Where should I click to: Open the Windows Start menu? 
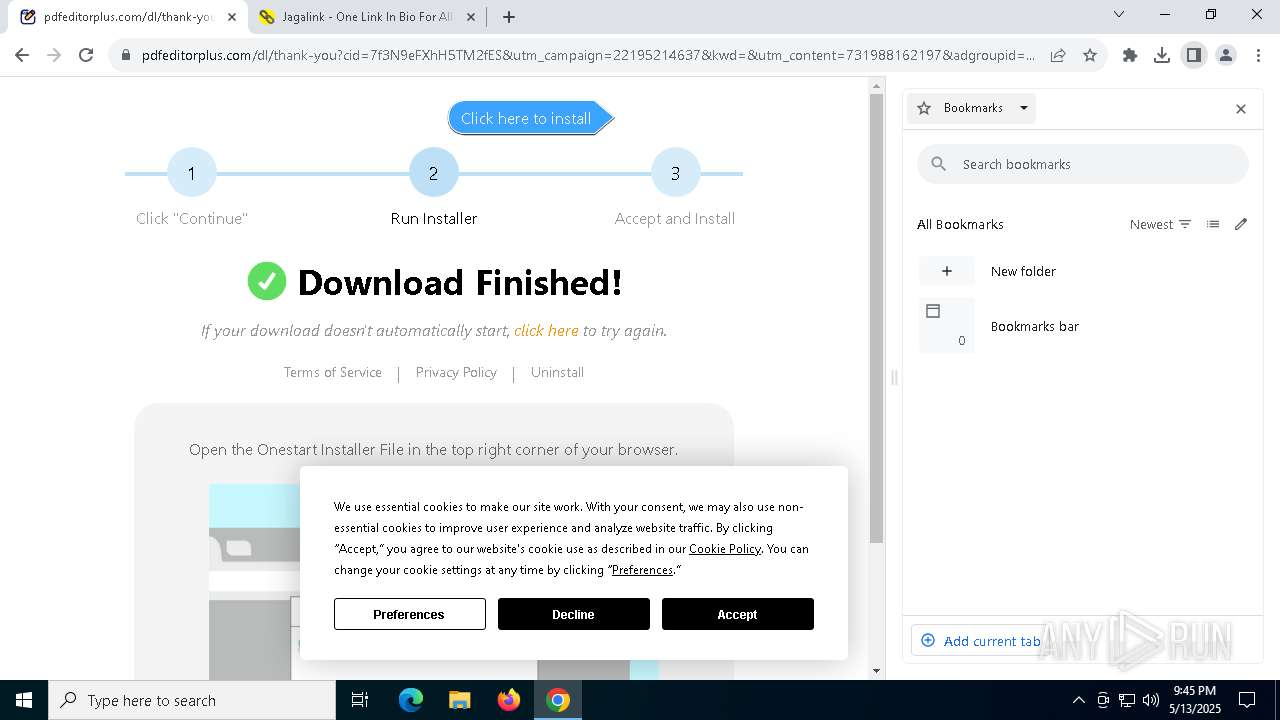click(24, 700)
